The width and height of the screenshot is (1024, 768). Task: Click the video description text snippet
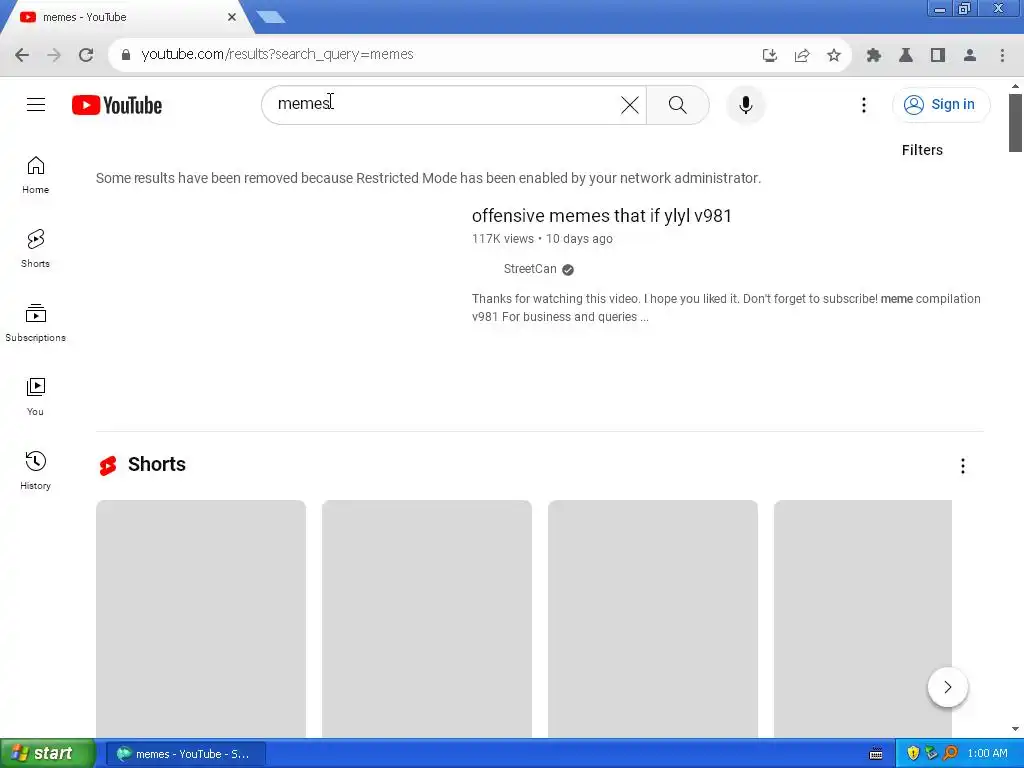[726, 308]
